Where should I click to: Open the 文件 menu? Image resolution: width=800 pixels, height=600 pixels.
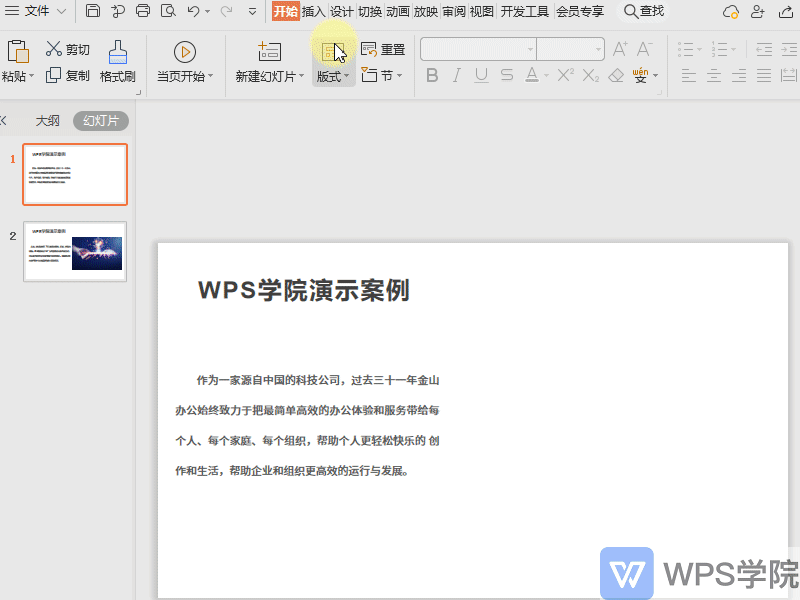point(37,11)
